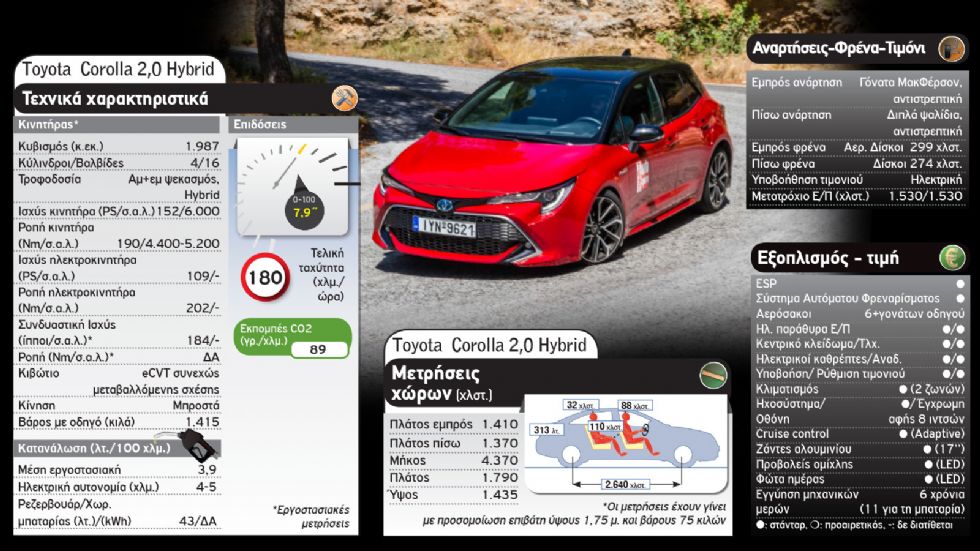Click the 2.640 χλστ. wheelbase label in the diagram
Screen dimensions: 980x551
626,485
